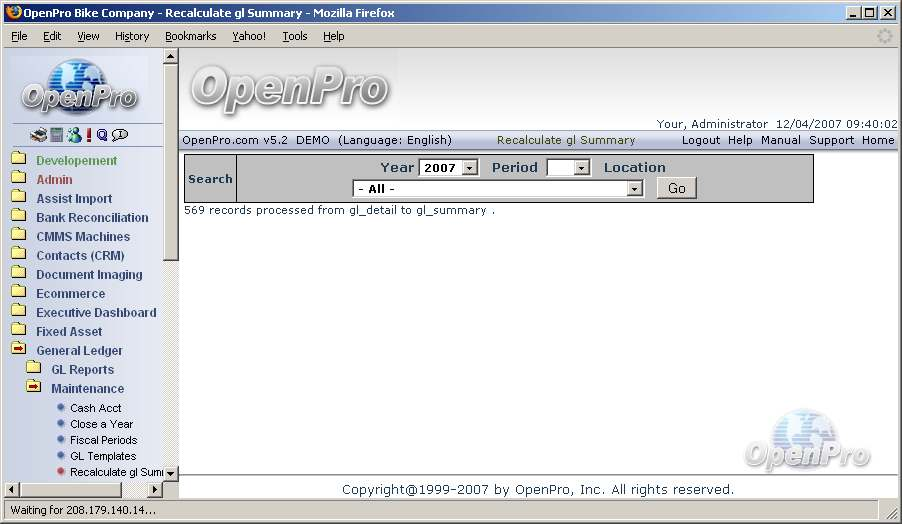
Task: Click the sidebar scroll down arrow
Action: coord(170,473)
